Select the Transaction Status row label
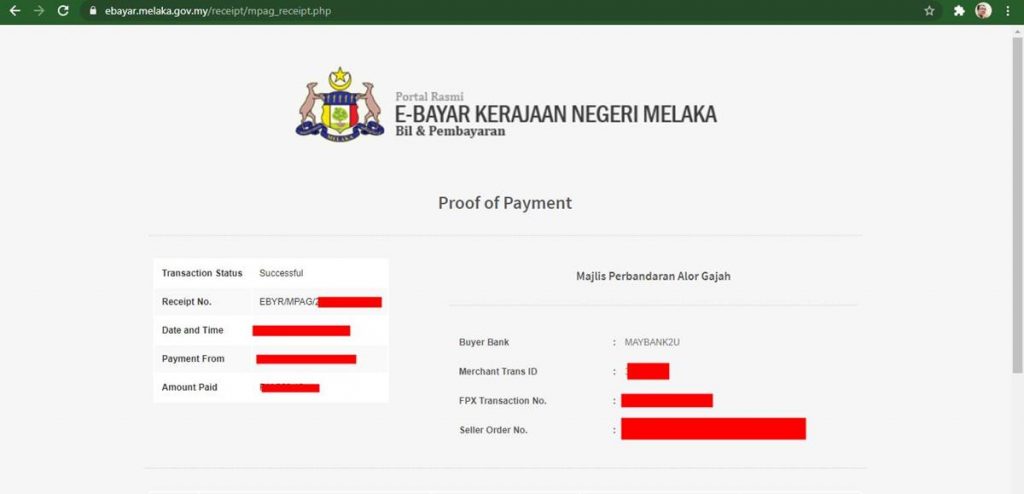This screenshot has height=494, width=1024. tap(202, 273)
